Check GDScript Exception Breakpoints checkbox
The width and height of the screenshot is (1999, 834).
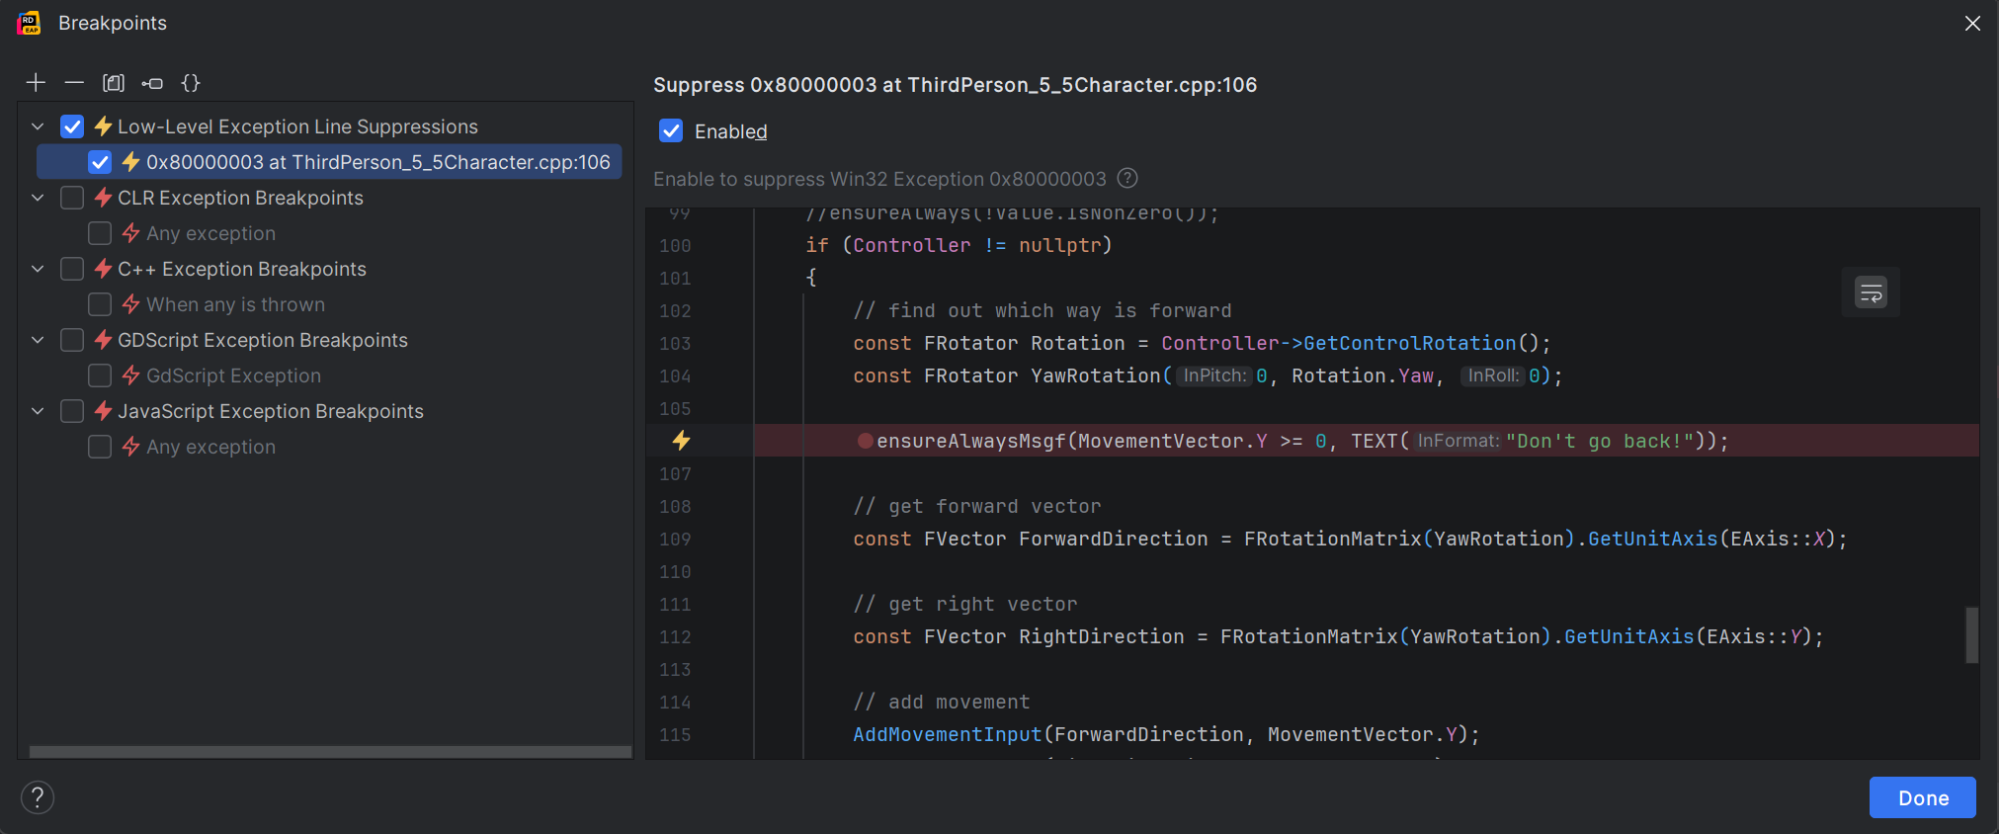pyautogui.click(x=72, y=340)
